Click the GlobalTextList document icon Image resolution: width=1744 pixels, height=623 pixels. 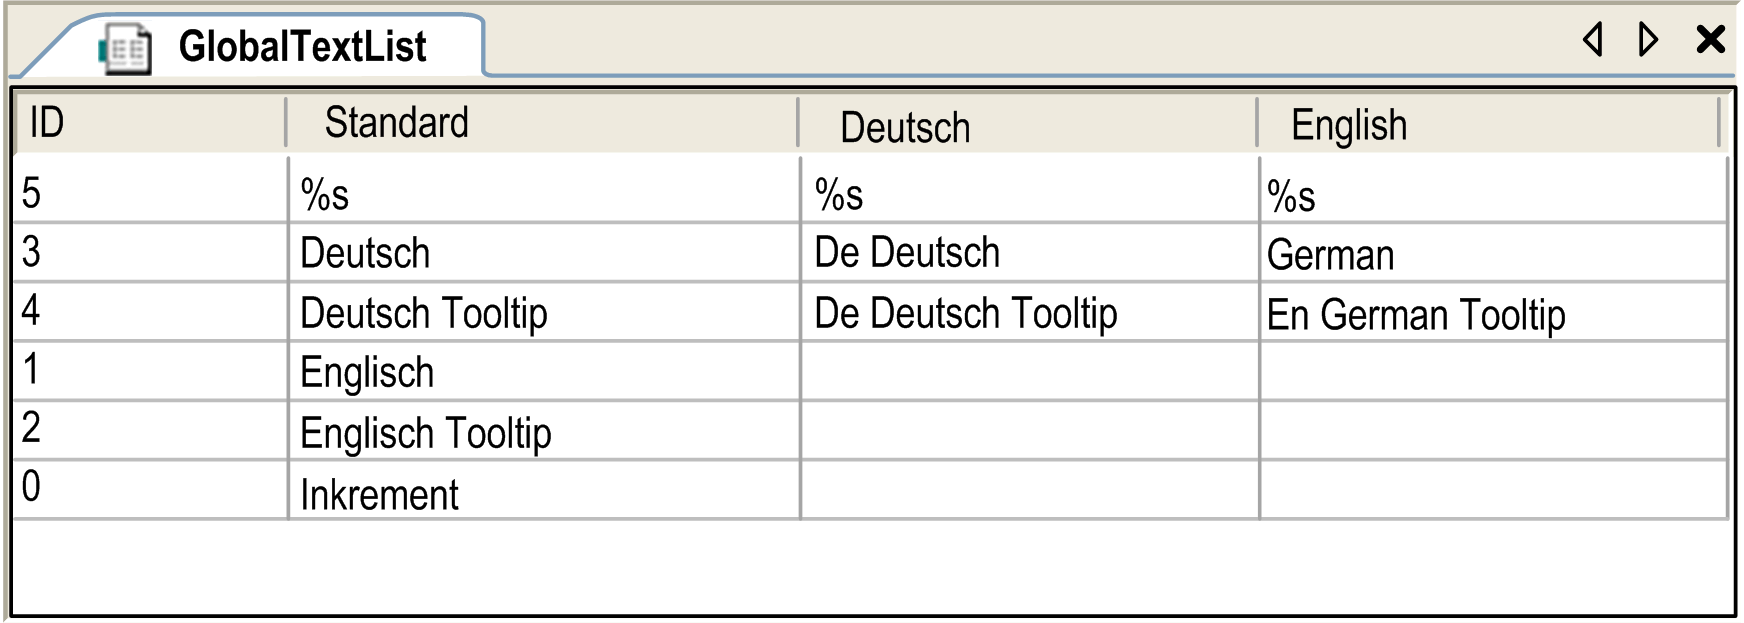click(126, 49)
